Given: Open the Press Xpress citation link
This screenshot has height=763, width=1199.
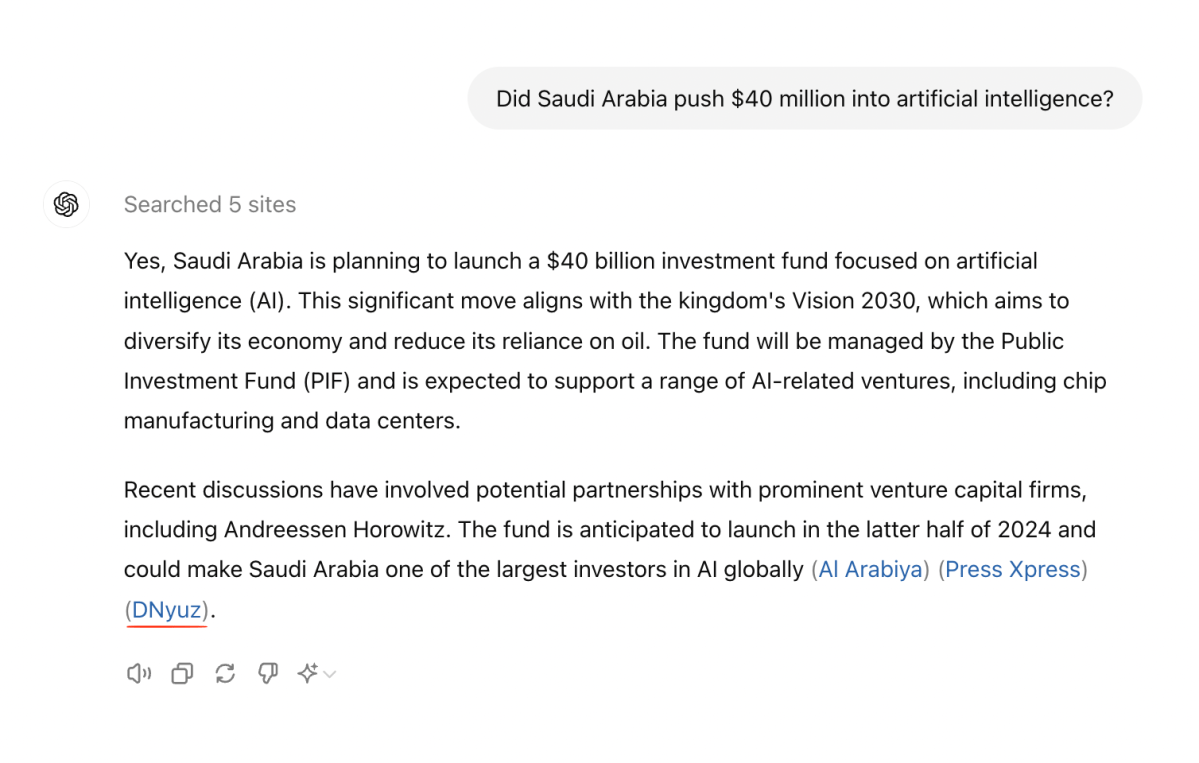Looking at the screenshot, I should (1013, 570).
